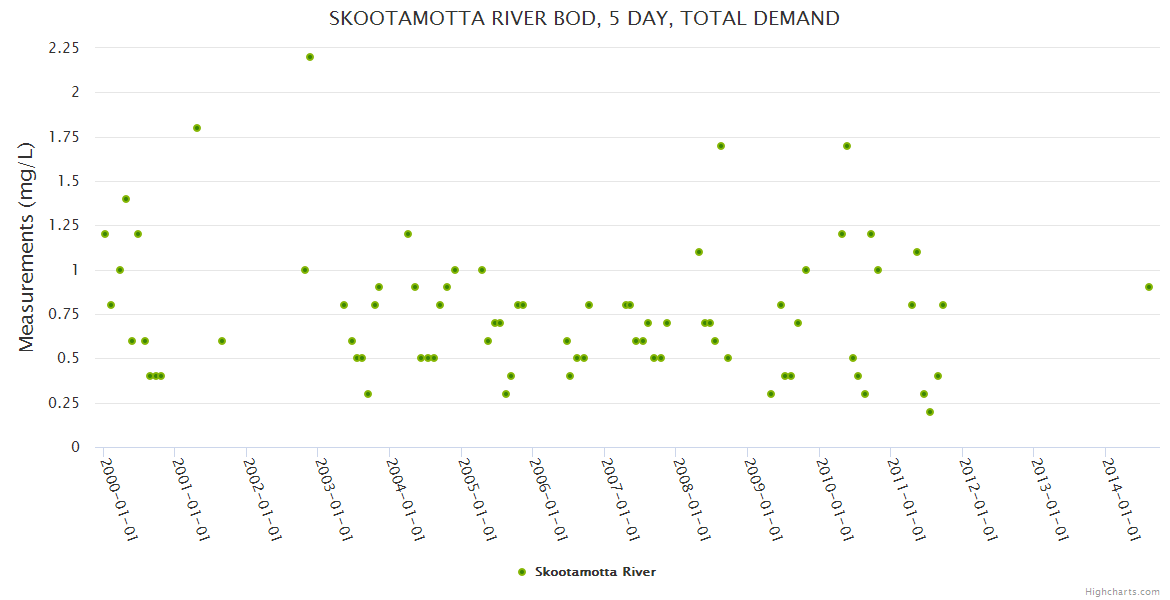
Task: Click the green legend marker dot
Action: pos(520,572)
